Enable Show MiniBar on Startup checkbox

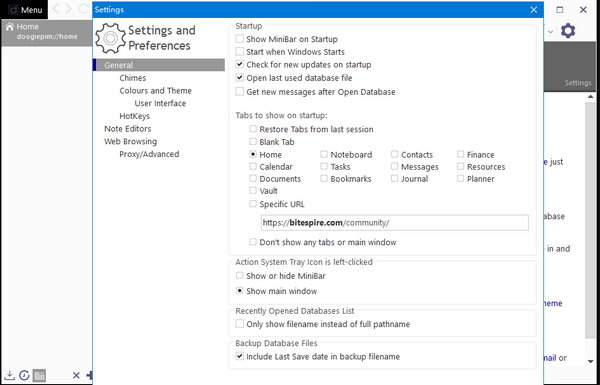pos(240,39)
